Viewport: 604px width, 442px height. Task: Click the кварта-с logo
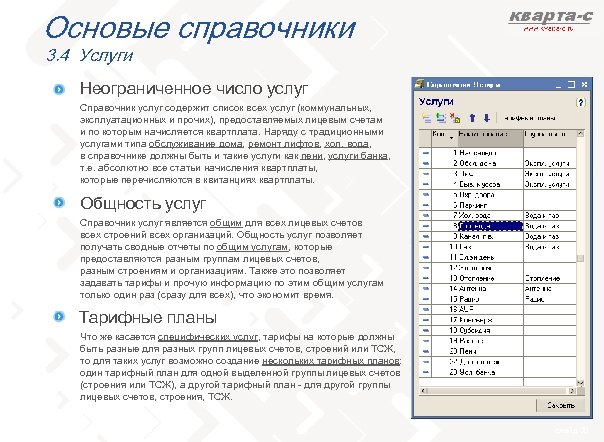550,20
